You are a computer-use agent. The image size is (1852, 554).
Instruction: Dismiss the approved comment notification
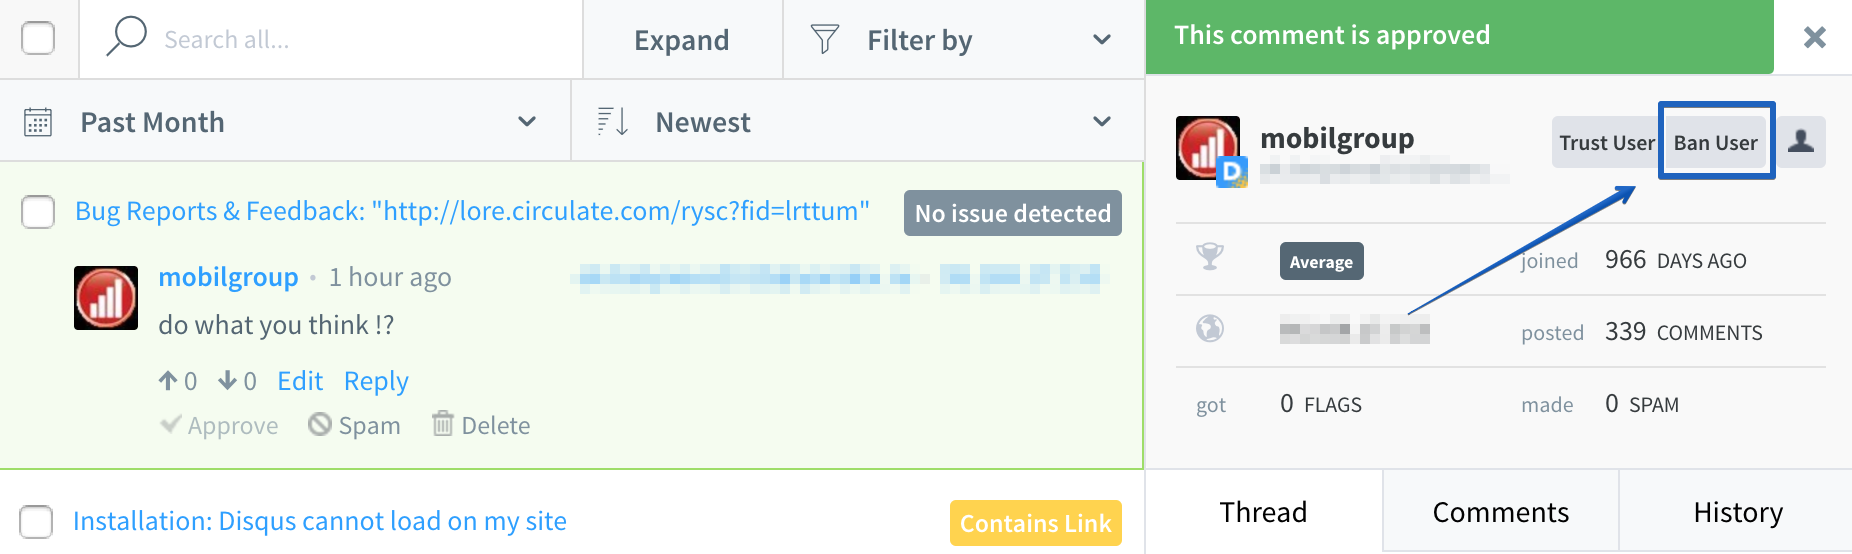[x=1814, y=37]
